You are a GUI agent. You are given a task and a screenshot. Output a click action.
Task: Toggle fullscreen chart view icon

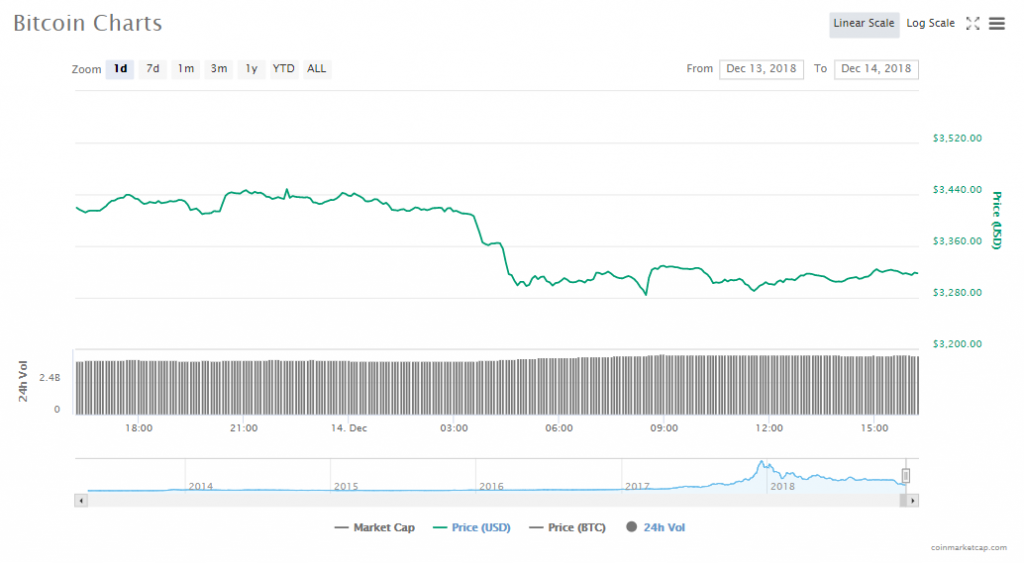click(x=972, y=24)
